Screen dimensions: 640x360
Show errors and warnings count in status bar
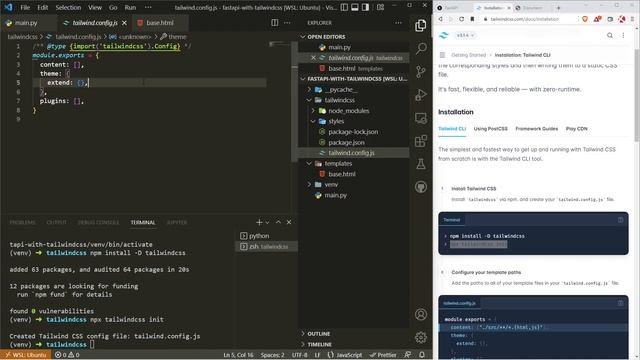(67, 355)
